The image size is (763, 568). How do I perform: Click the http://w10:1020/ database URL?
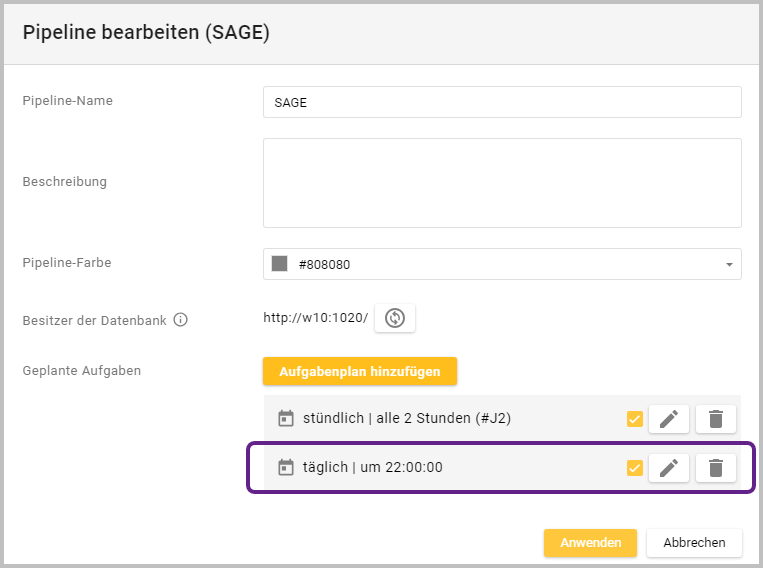[x=315, y=318]
